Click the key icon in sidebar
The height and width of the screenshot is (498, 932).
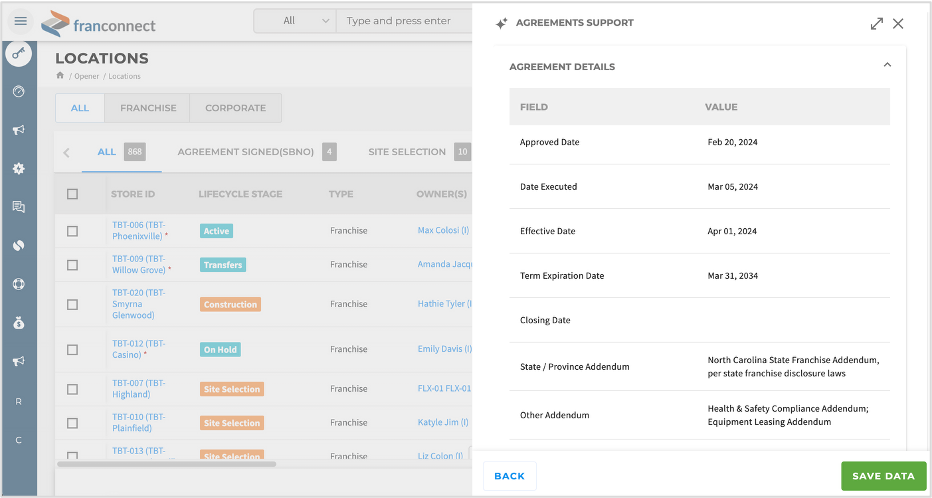[x=18, y=54]
